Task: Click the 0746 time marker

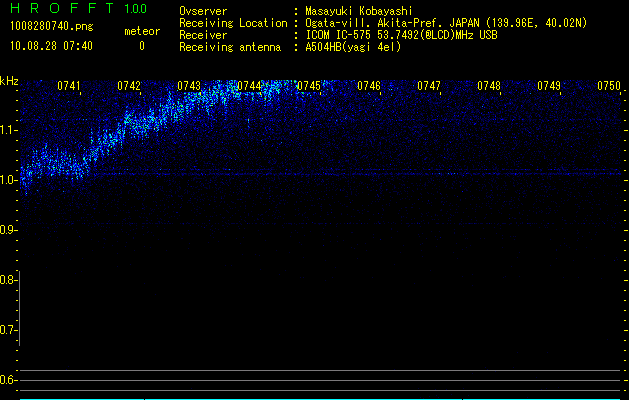Action: pos(369,86)
